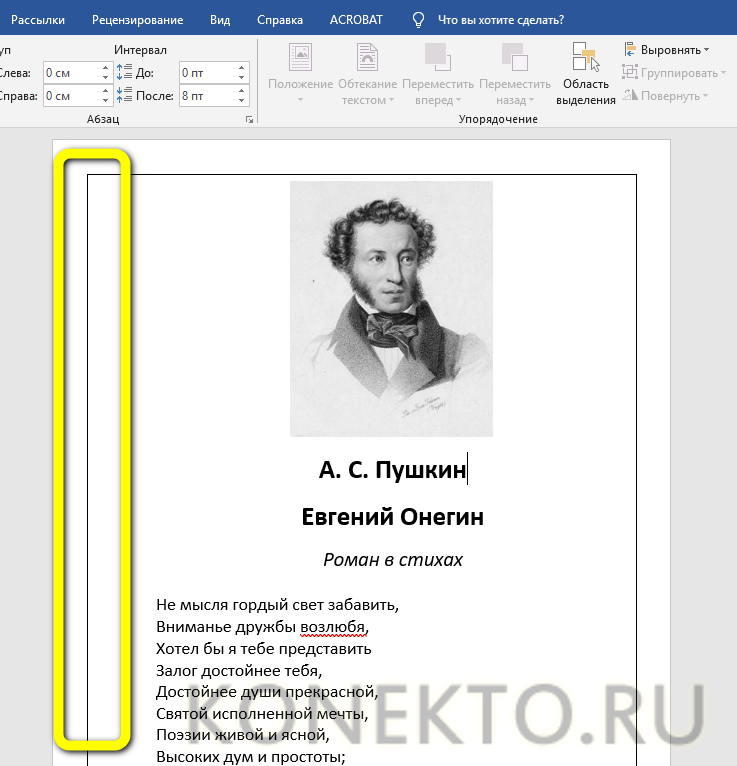Image resolution: width=737 pixels, height=766 pixels.
Task: Click the lightbulb Tell Me icon
Action: click(418, 20)
